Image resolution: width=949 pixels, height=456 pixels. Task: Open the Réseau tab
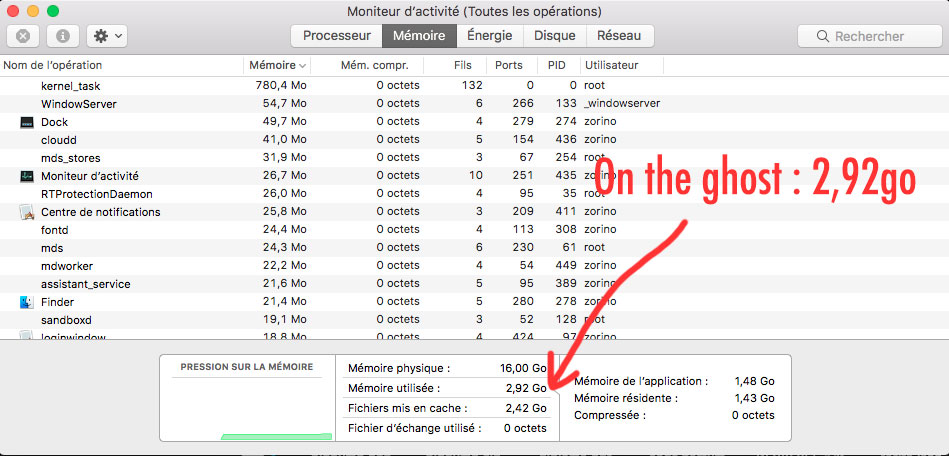619,36
